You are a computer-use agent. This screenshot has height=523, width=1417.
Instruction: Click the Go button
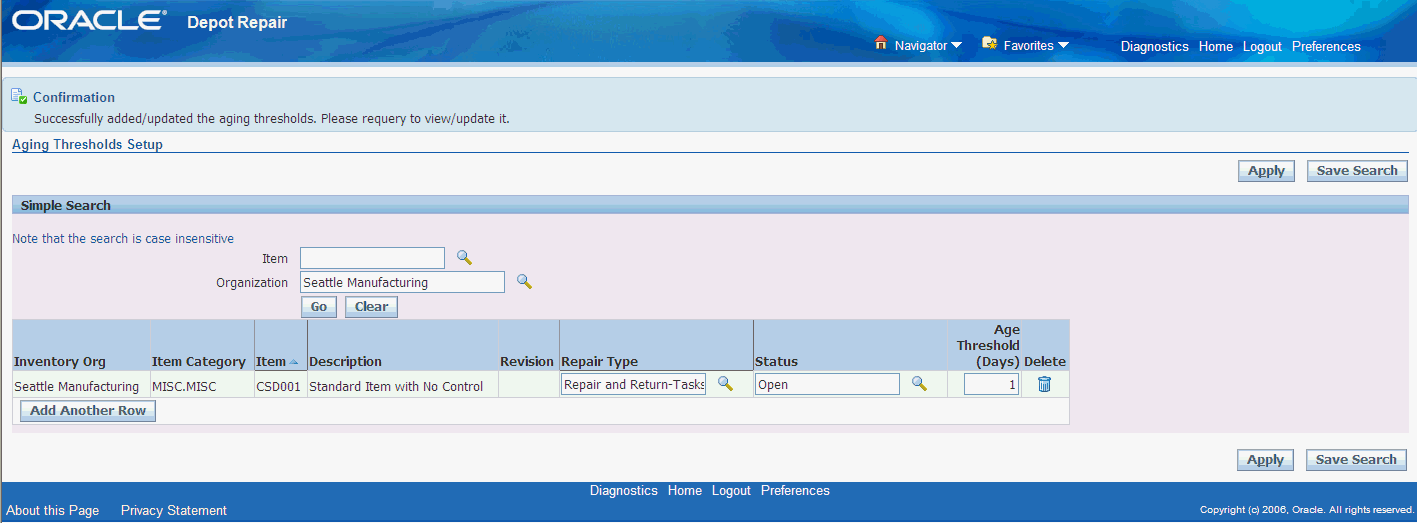(319, 307)
